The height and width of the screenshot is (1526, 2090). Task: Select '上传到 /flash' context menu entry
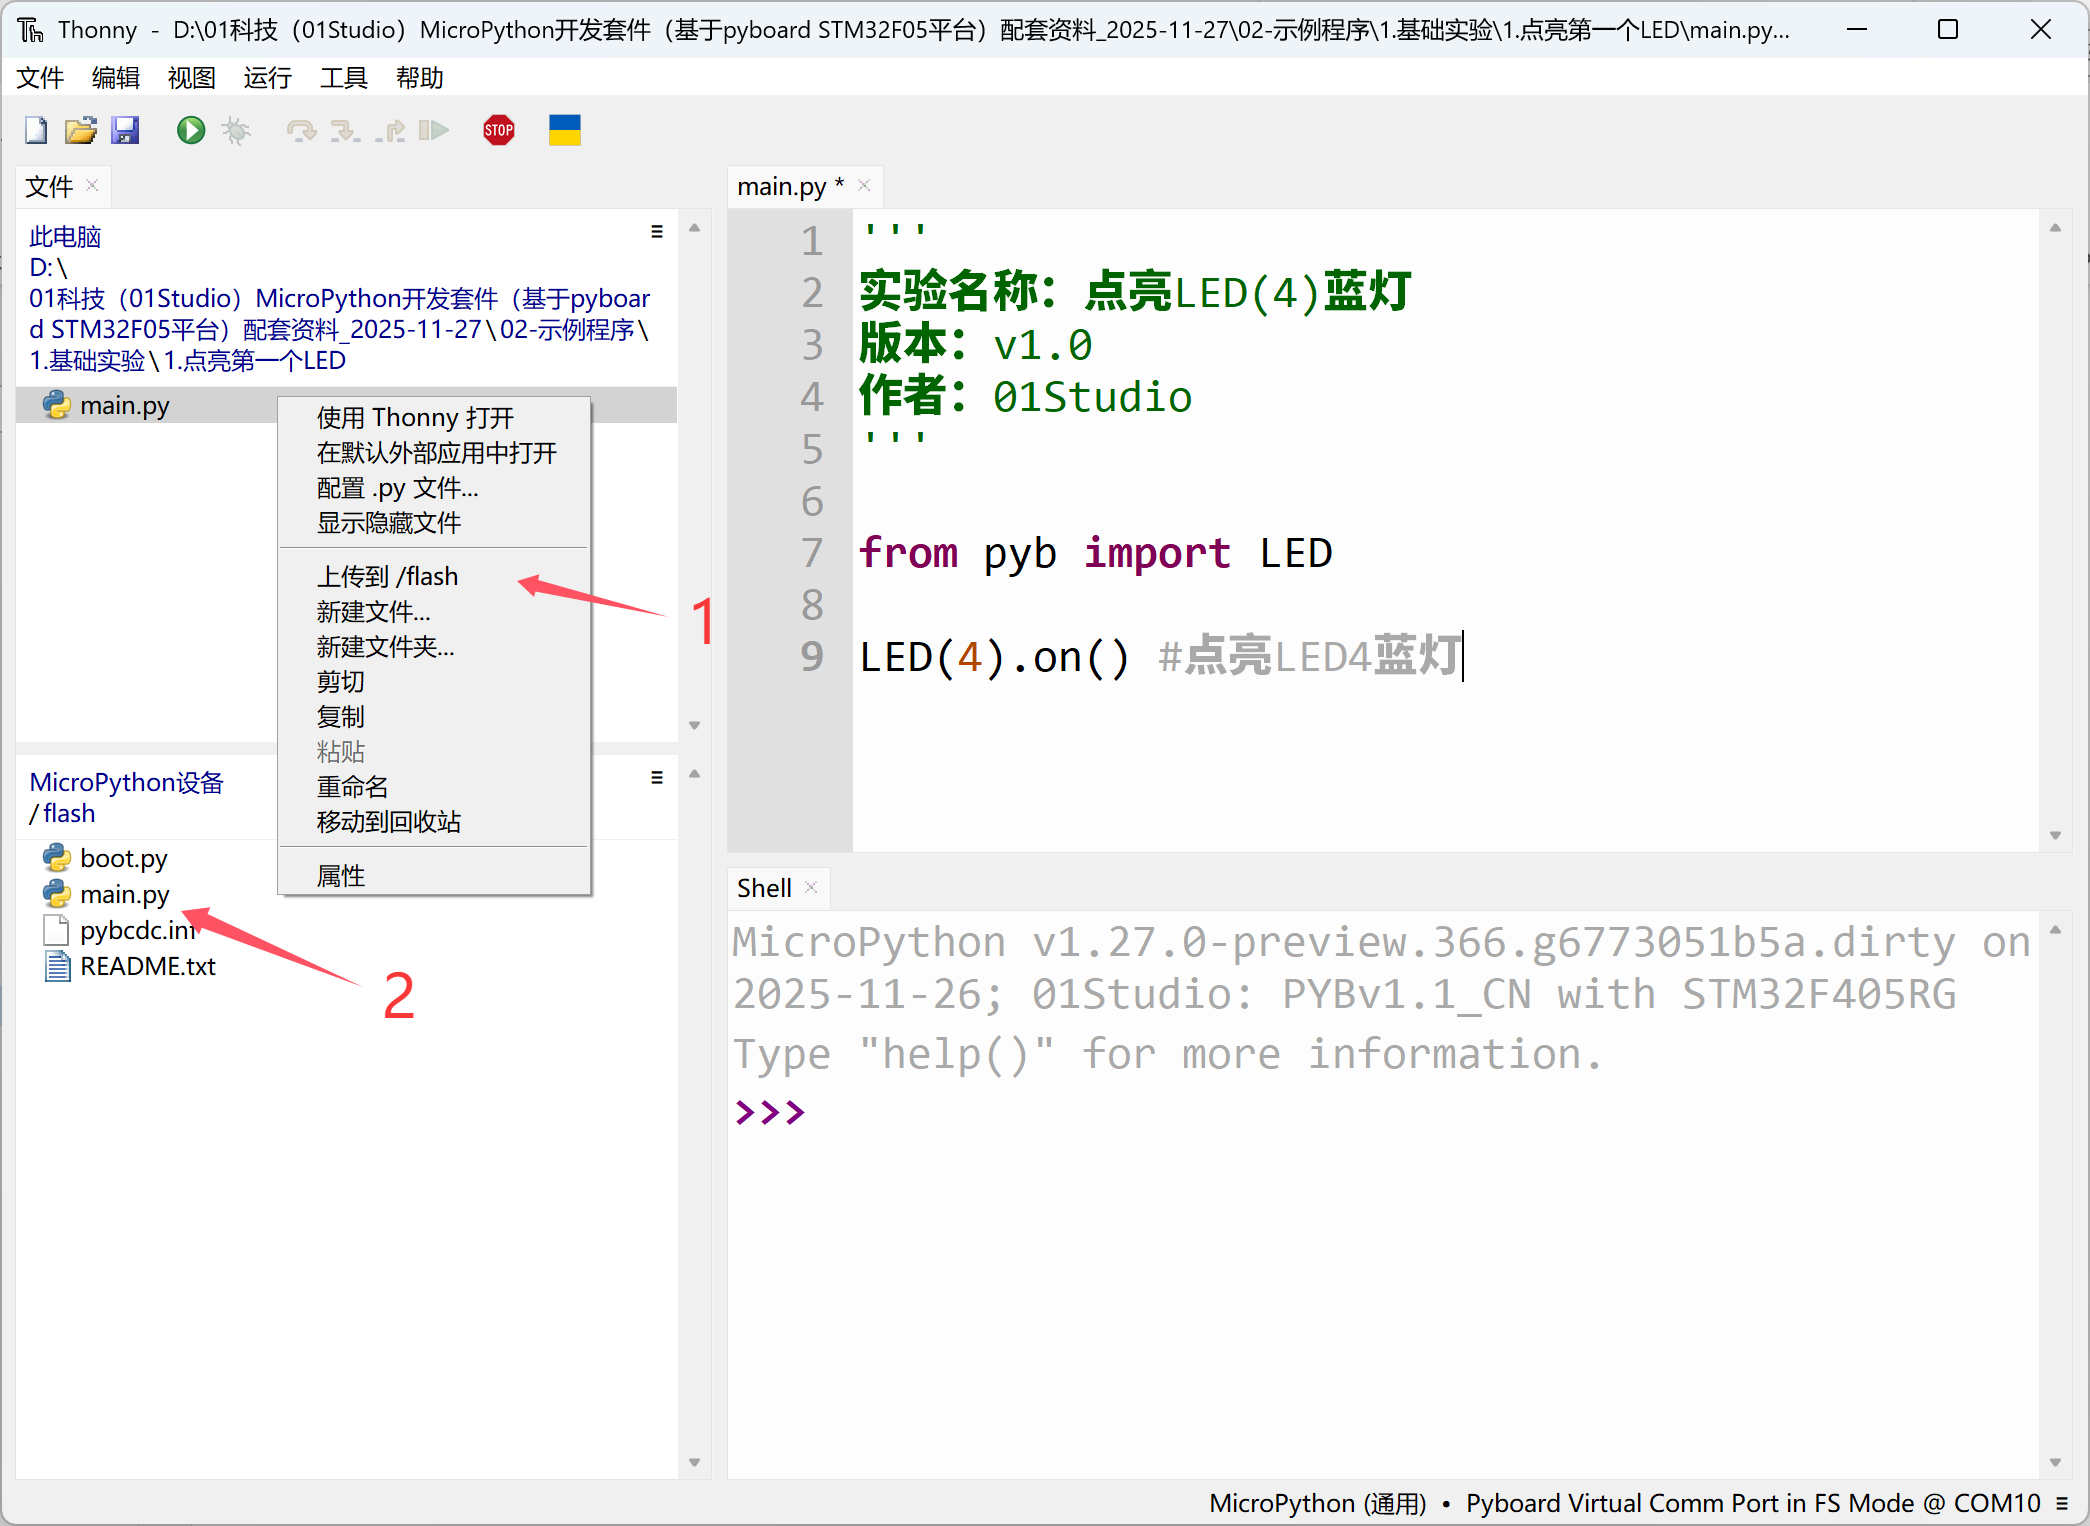pos(388,577)
